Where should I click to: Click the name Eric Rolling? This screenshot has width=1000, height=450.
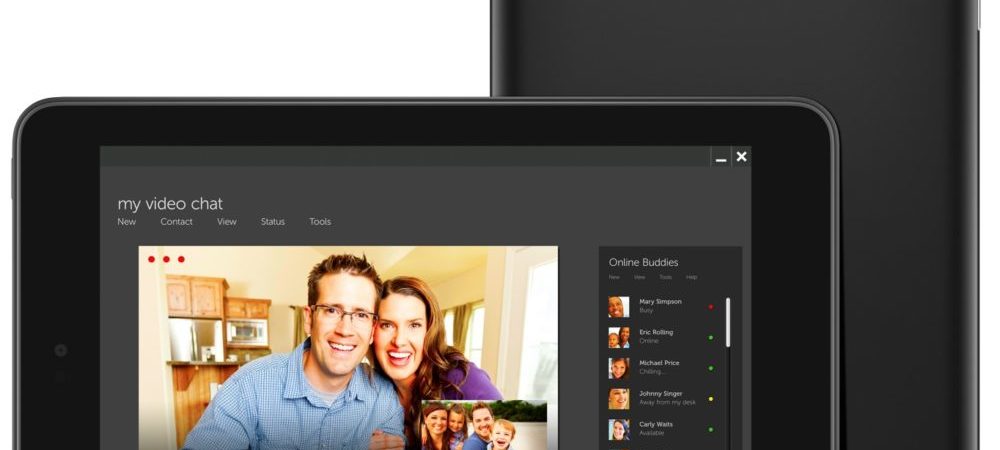point(656,332)
